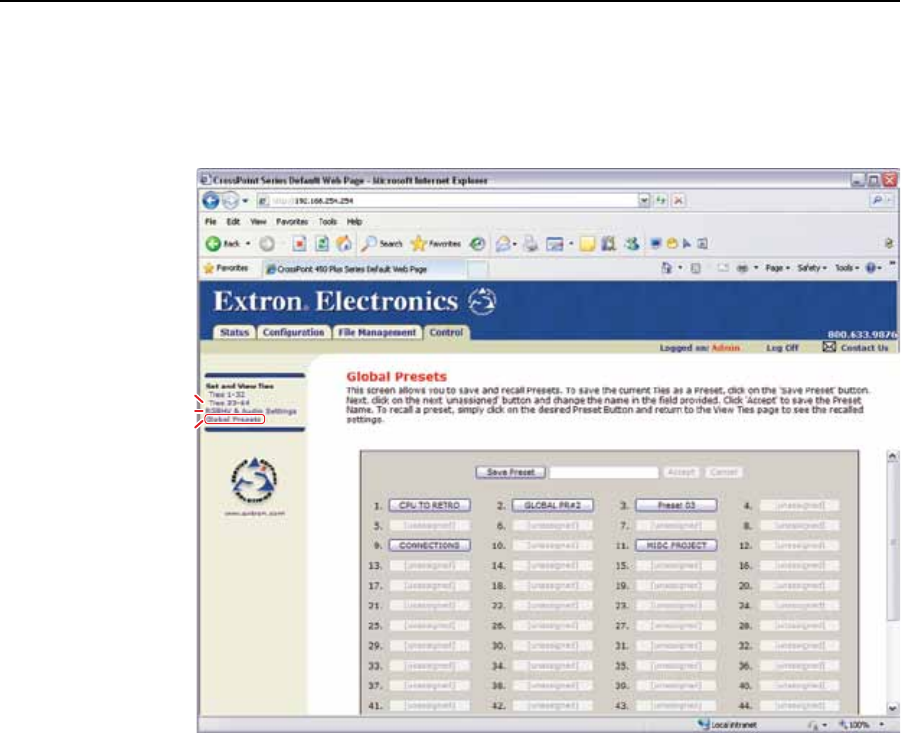Open the address bar dropdown arrow

point(645,201)
